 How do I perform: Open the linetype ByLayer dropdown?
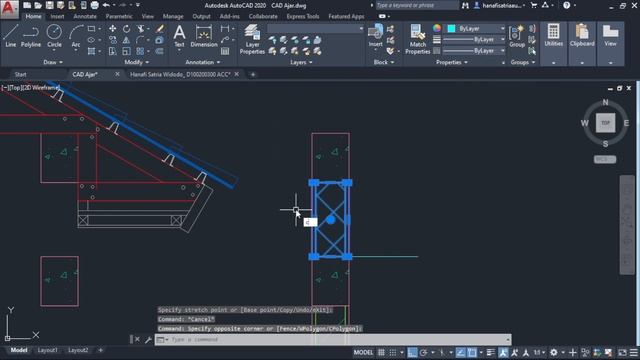[x=473, y=51]
